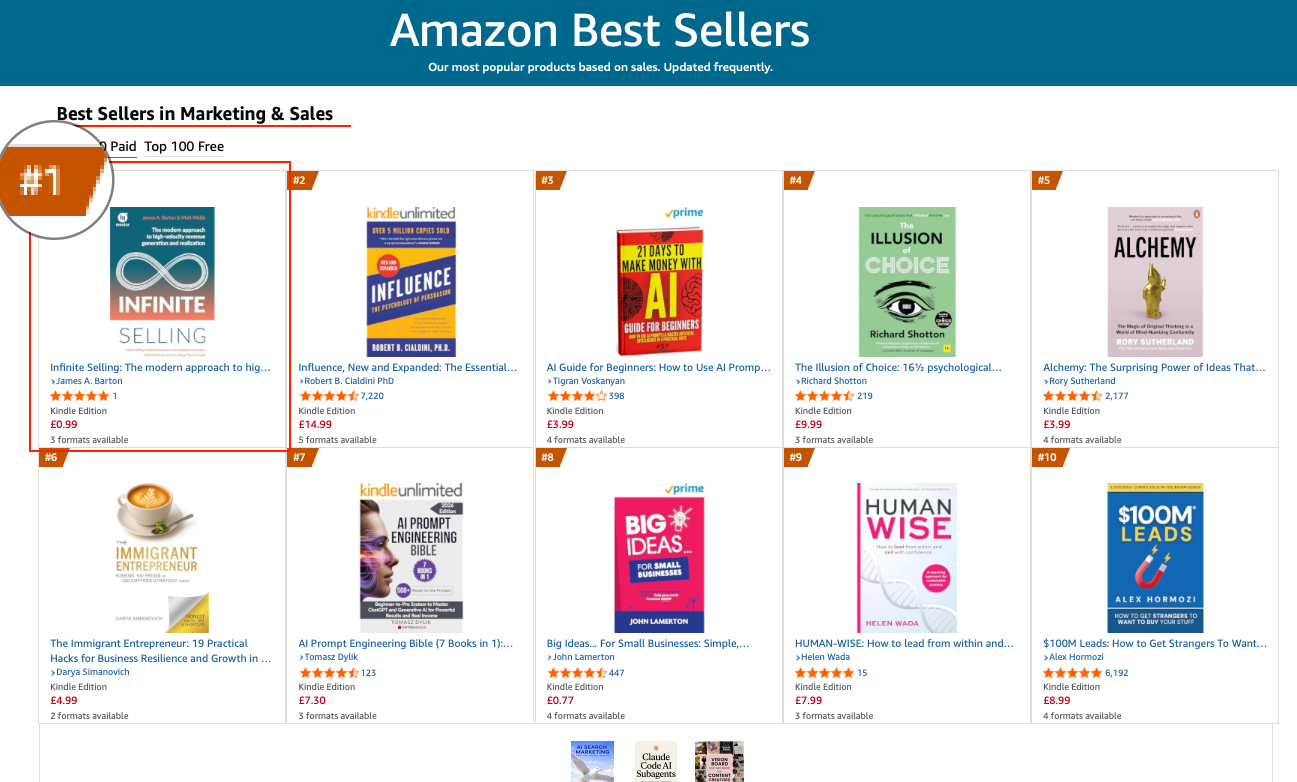Switch to the Top 100 Free tab
This screenshot has width=1297, height=782.
pyautogui.click(x=184, y=147)
